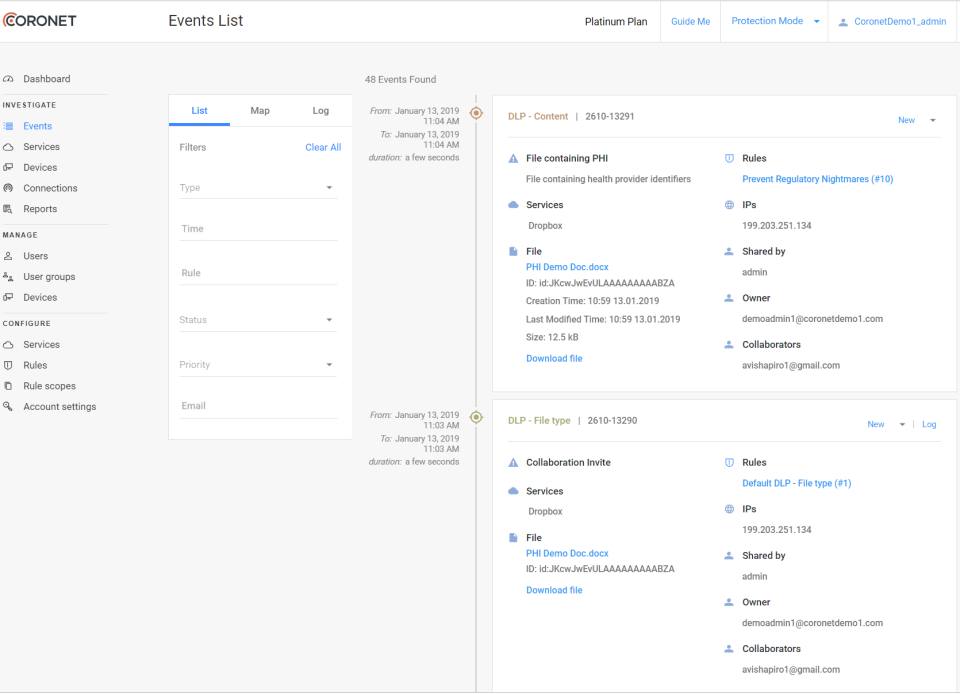Open the Status filter dropdown
Viewport: 960px width, 694px height.
tap(258, 320)
